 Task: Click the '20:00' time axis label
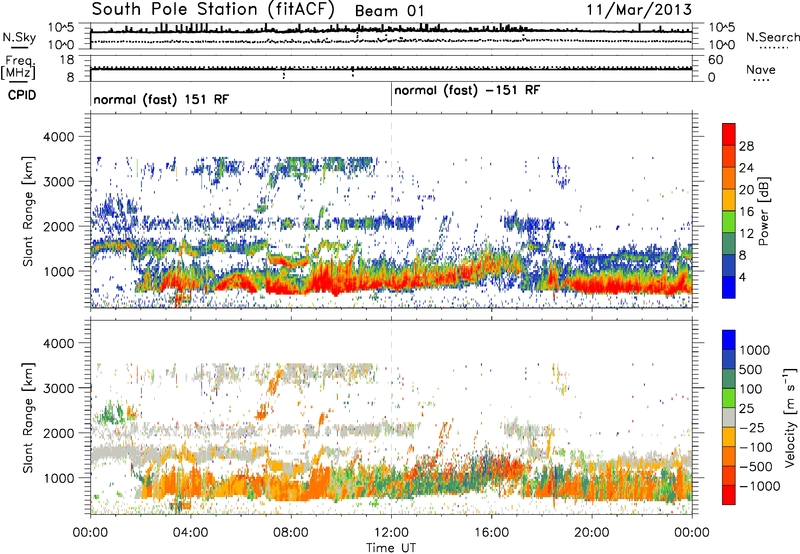[592, 533]
